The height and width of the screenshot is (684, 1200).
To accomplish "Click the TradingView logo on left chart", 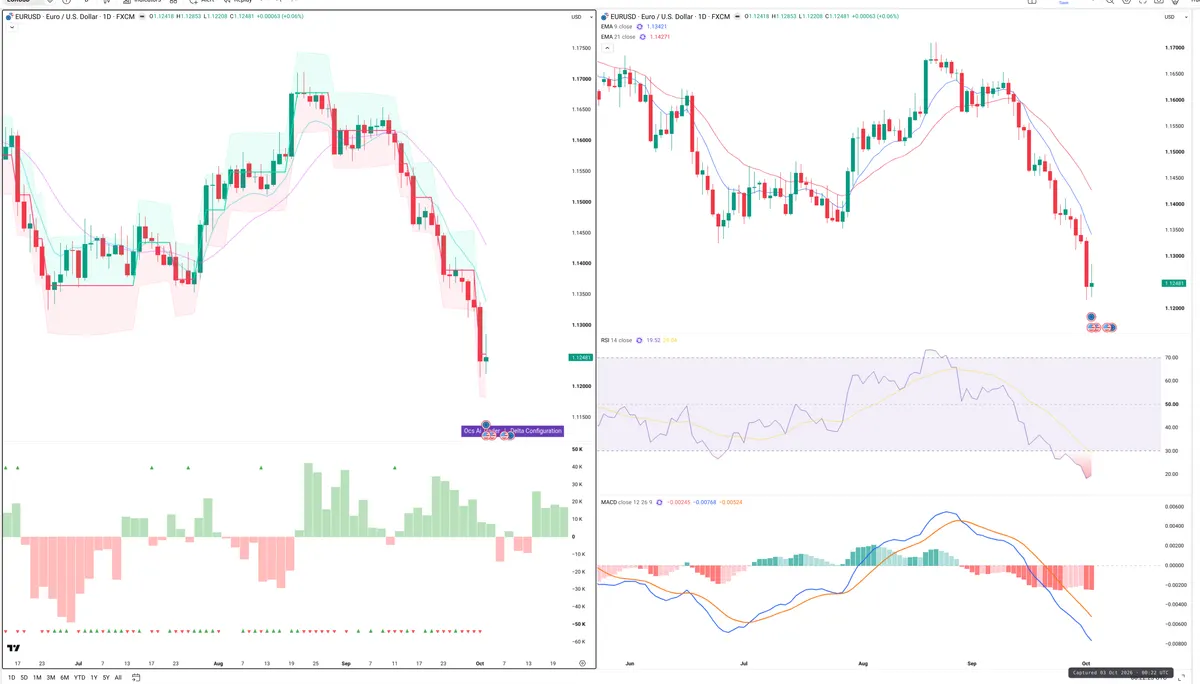I will click(x=14, y=649).
